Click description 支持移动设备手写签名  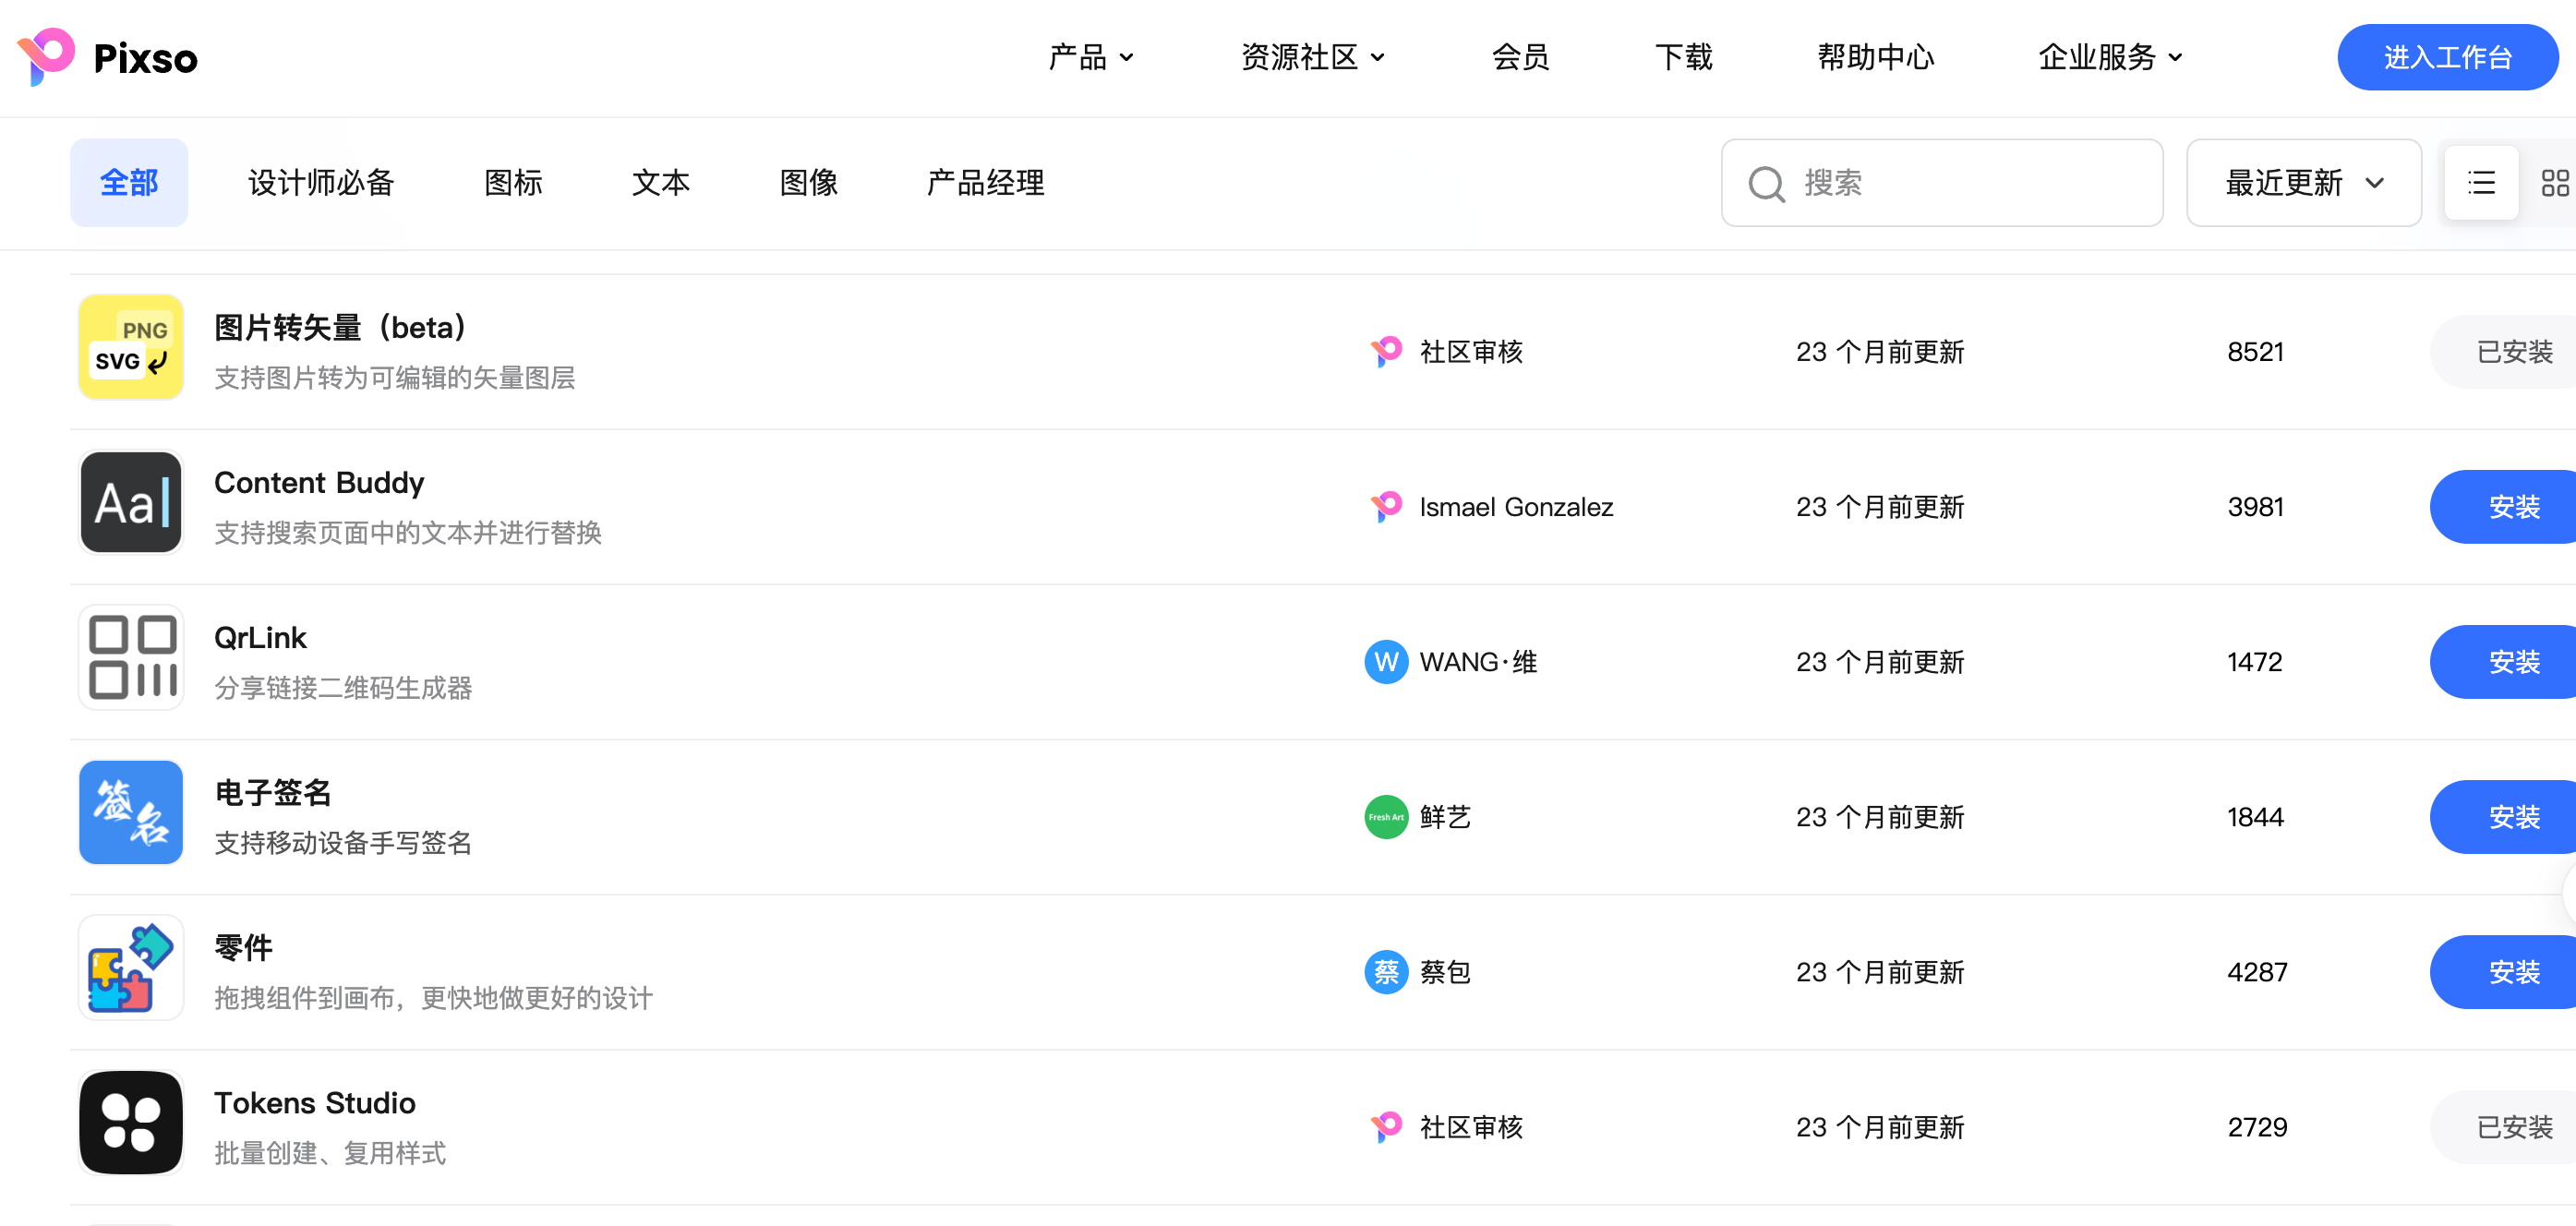343,843
